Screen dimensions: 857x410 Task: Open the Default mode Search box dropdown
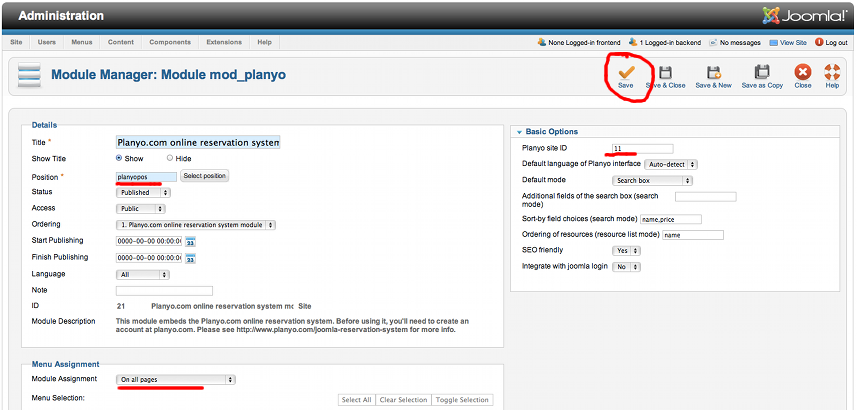point(652,180)
